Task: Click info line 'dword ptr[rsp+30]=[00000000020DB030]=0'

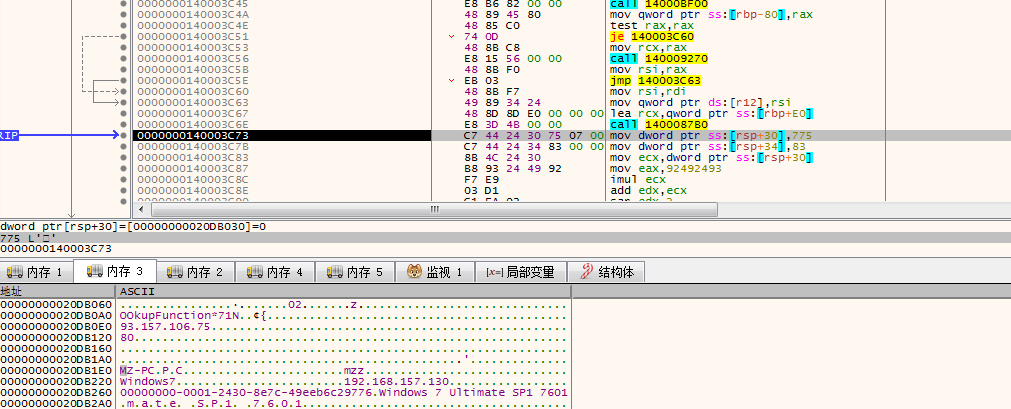Action: pos(133,226)
